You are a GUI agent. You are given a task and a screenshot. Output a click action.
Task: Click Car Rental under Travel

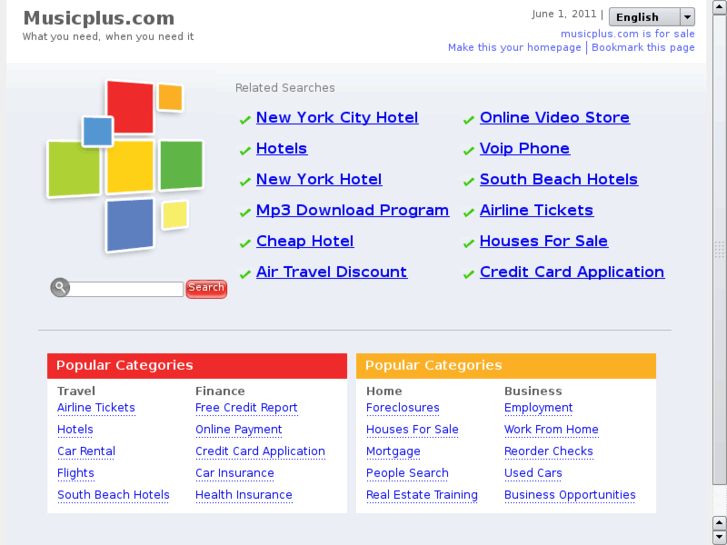86,451
